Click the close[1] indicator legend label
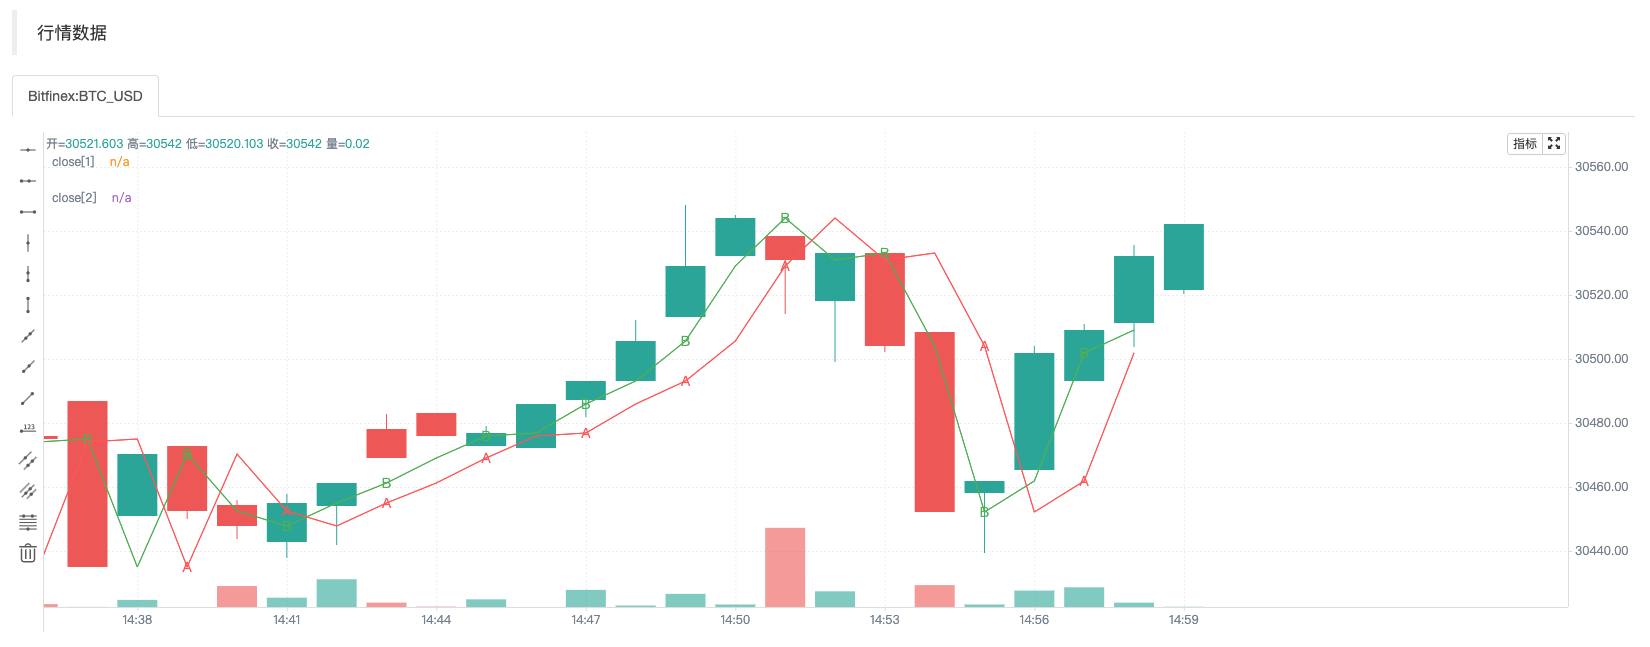Image resolution: width=1650 pixels, height=647 pixels. pos(73,162)
